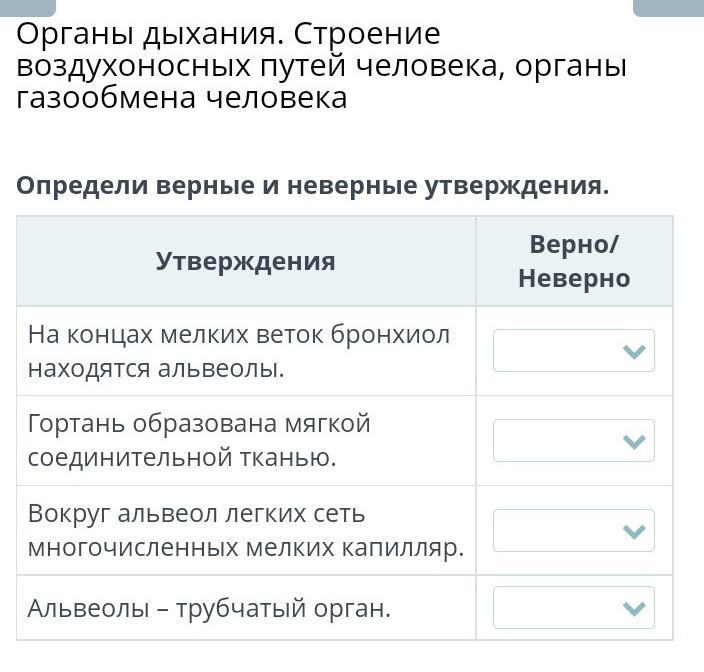Expand the answer box for the Гортань statement

pos(573,441)
